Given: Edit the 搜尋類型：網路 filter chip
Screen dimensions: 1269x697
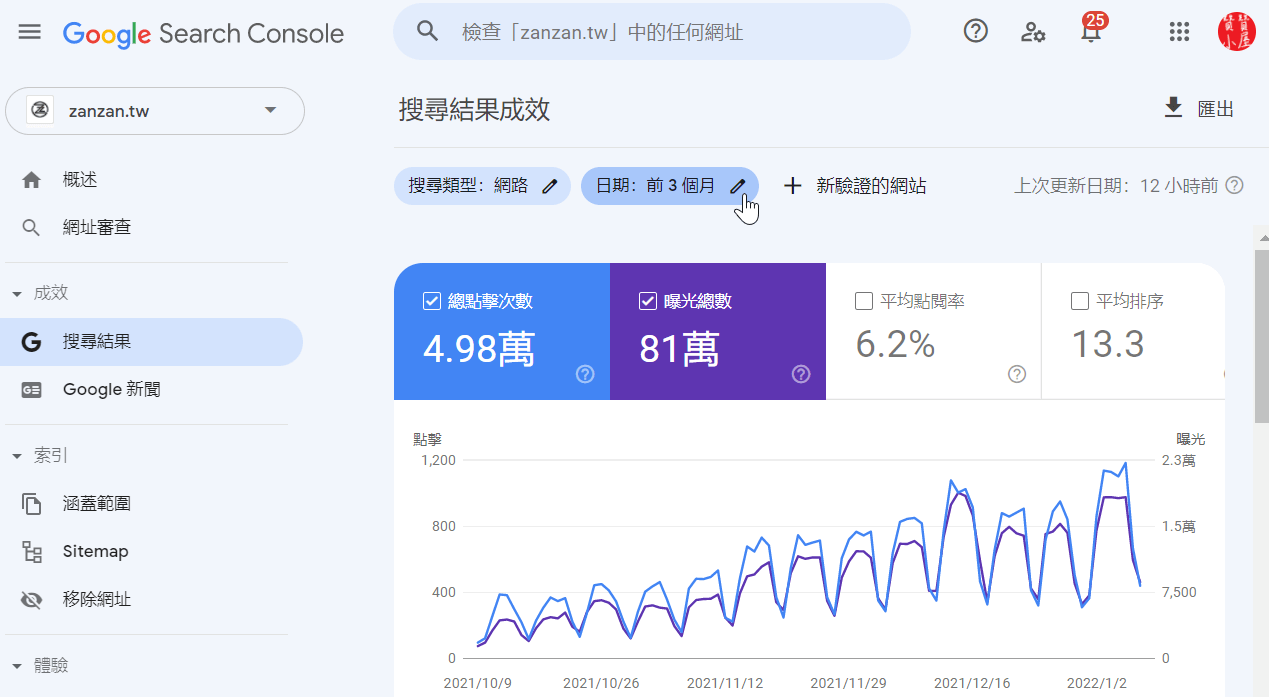Looking at the screenshot, I should pyautogui.click(x=482, y=186).
